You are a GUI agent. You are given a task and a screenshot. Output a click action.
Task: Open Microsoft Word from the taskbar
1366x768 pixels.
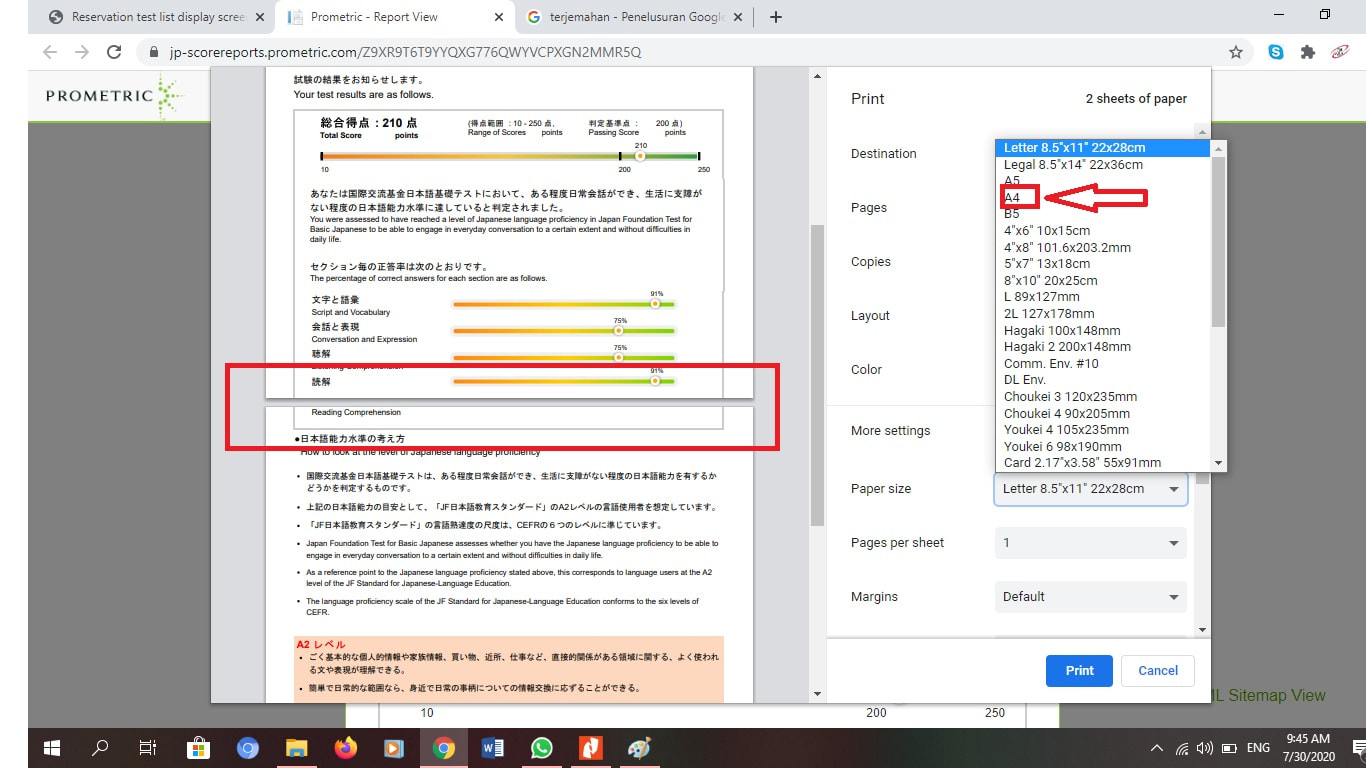point(493,748)
